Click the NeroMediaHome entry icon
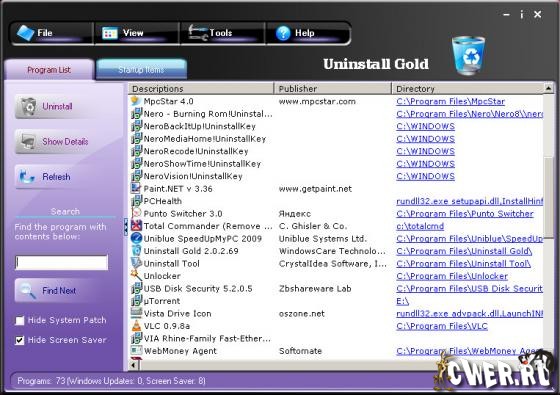 coord(136,139)
